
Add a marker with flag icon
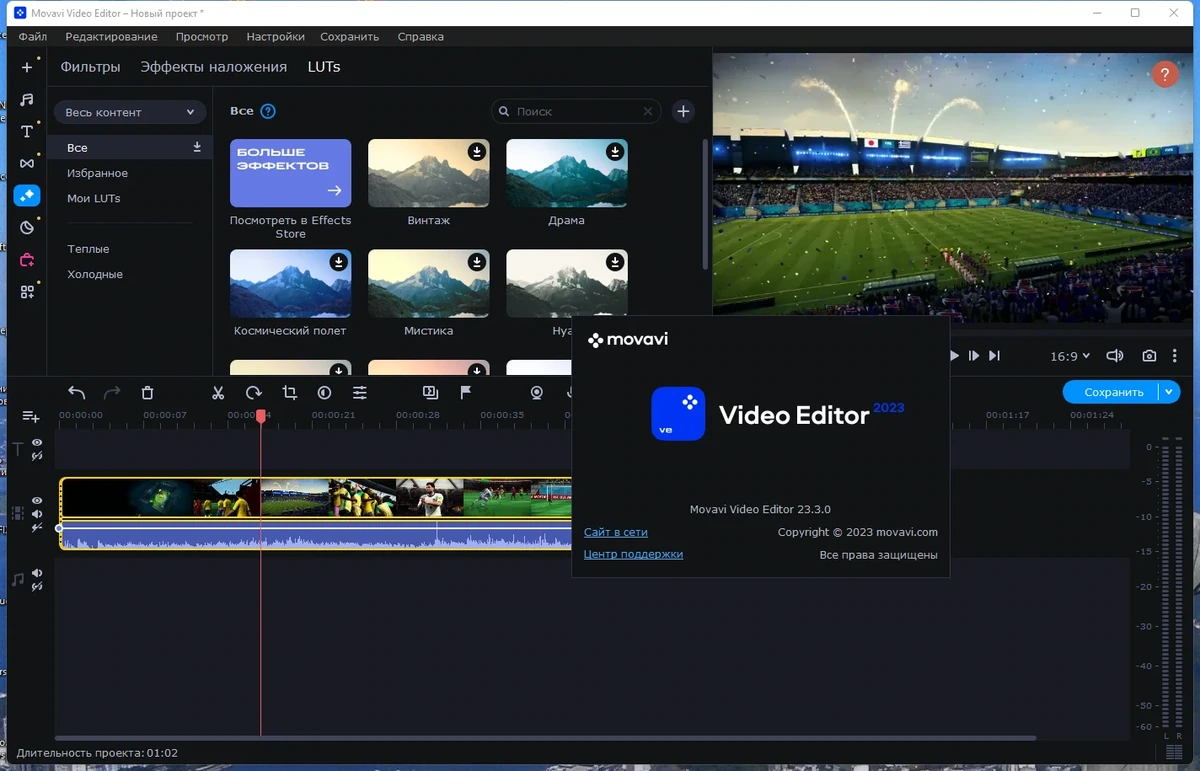466,393
